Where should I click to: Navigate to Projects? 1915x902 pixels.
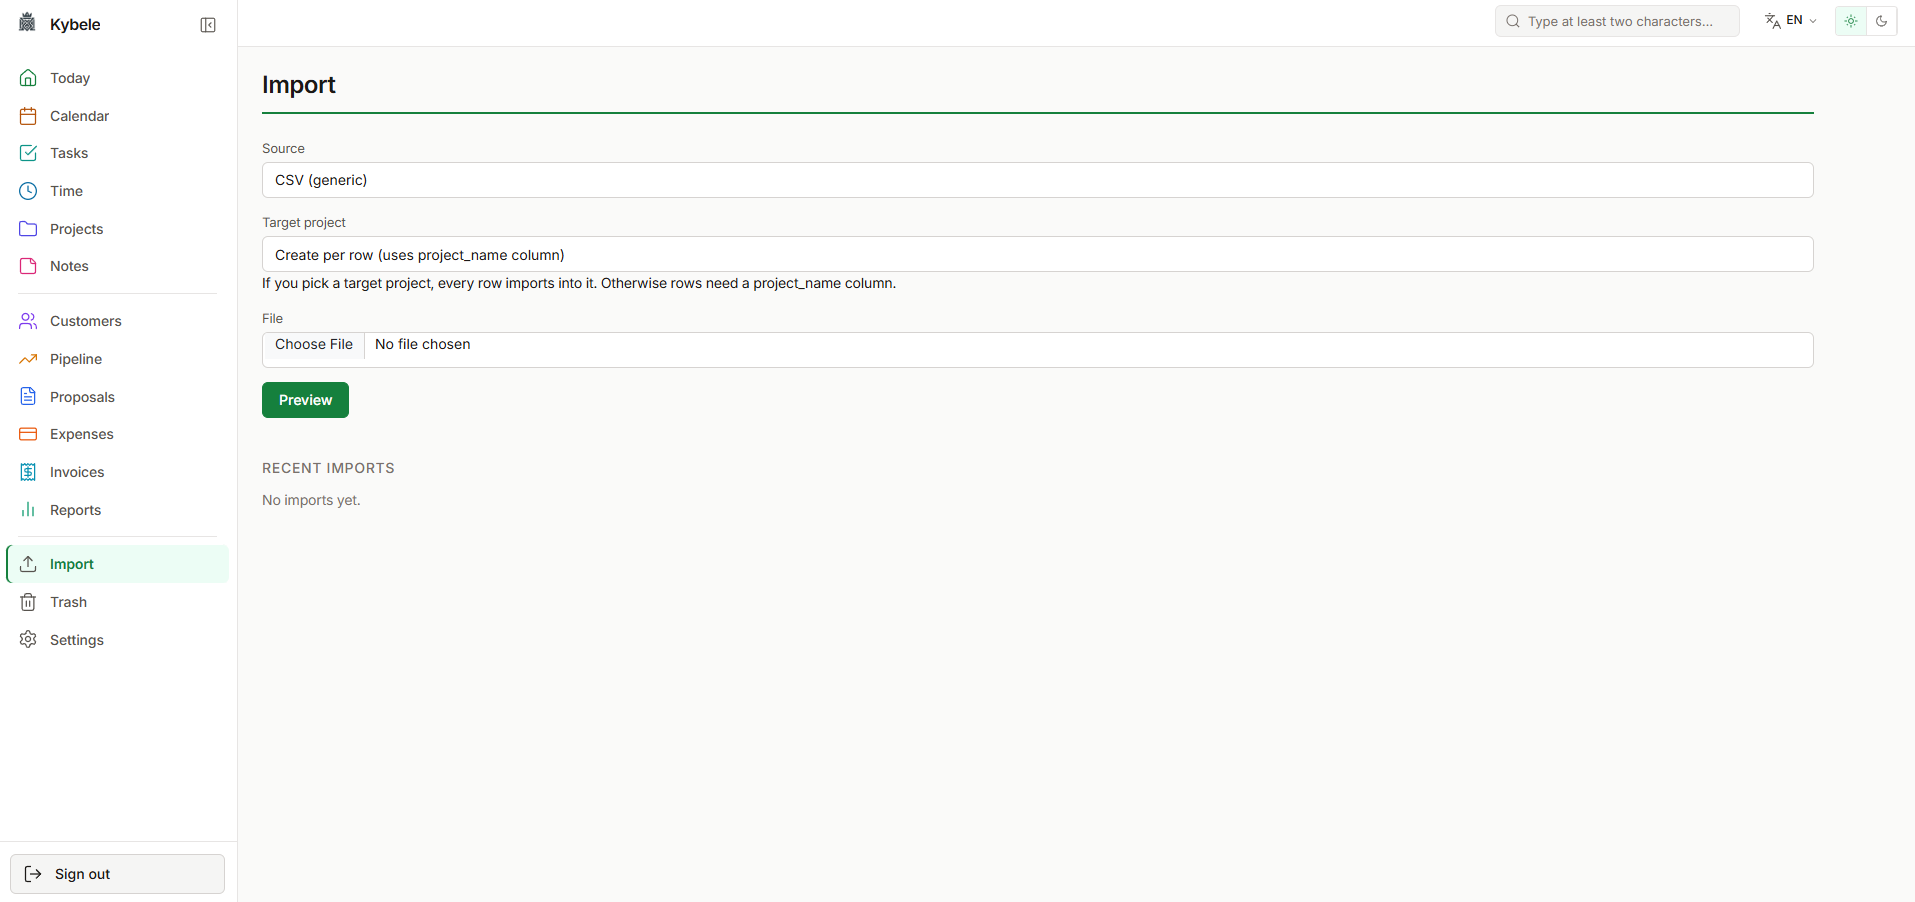117,229
